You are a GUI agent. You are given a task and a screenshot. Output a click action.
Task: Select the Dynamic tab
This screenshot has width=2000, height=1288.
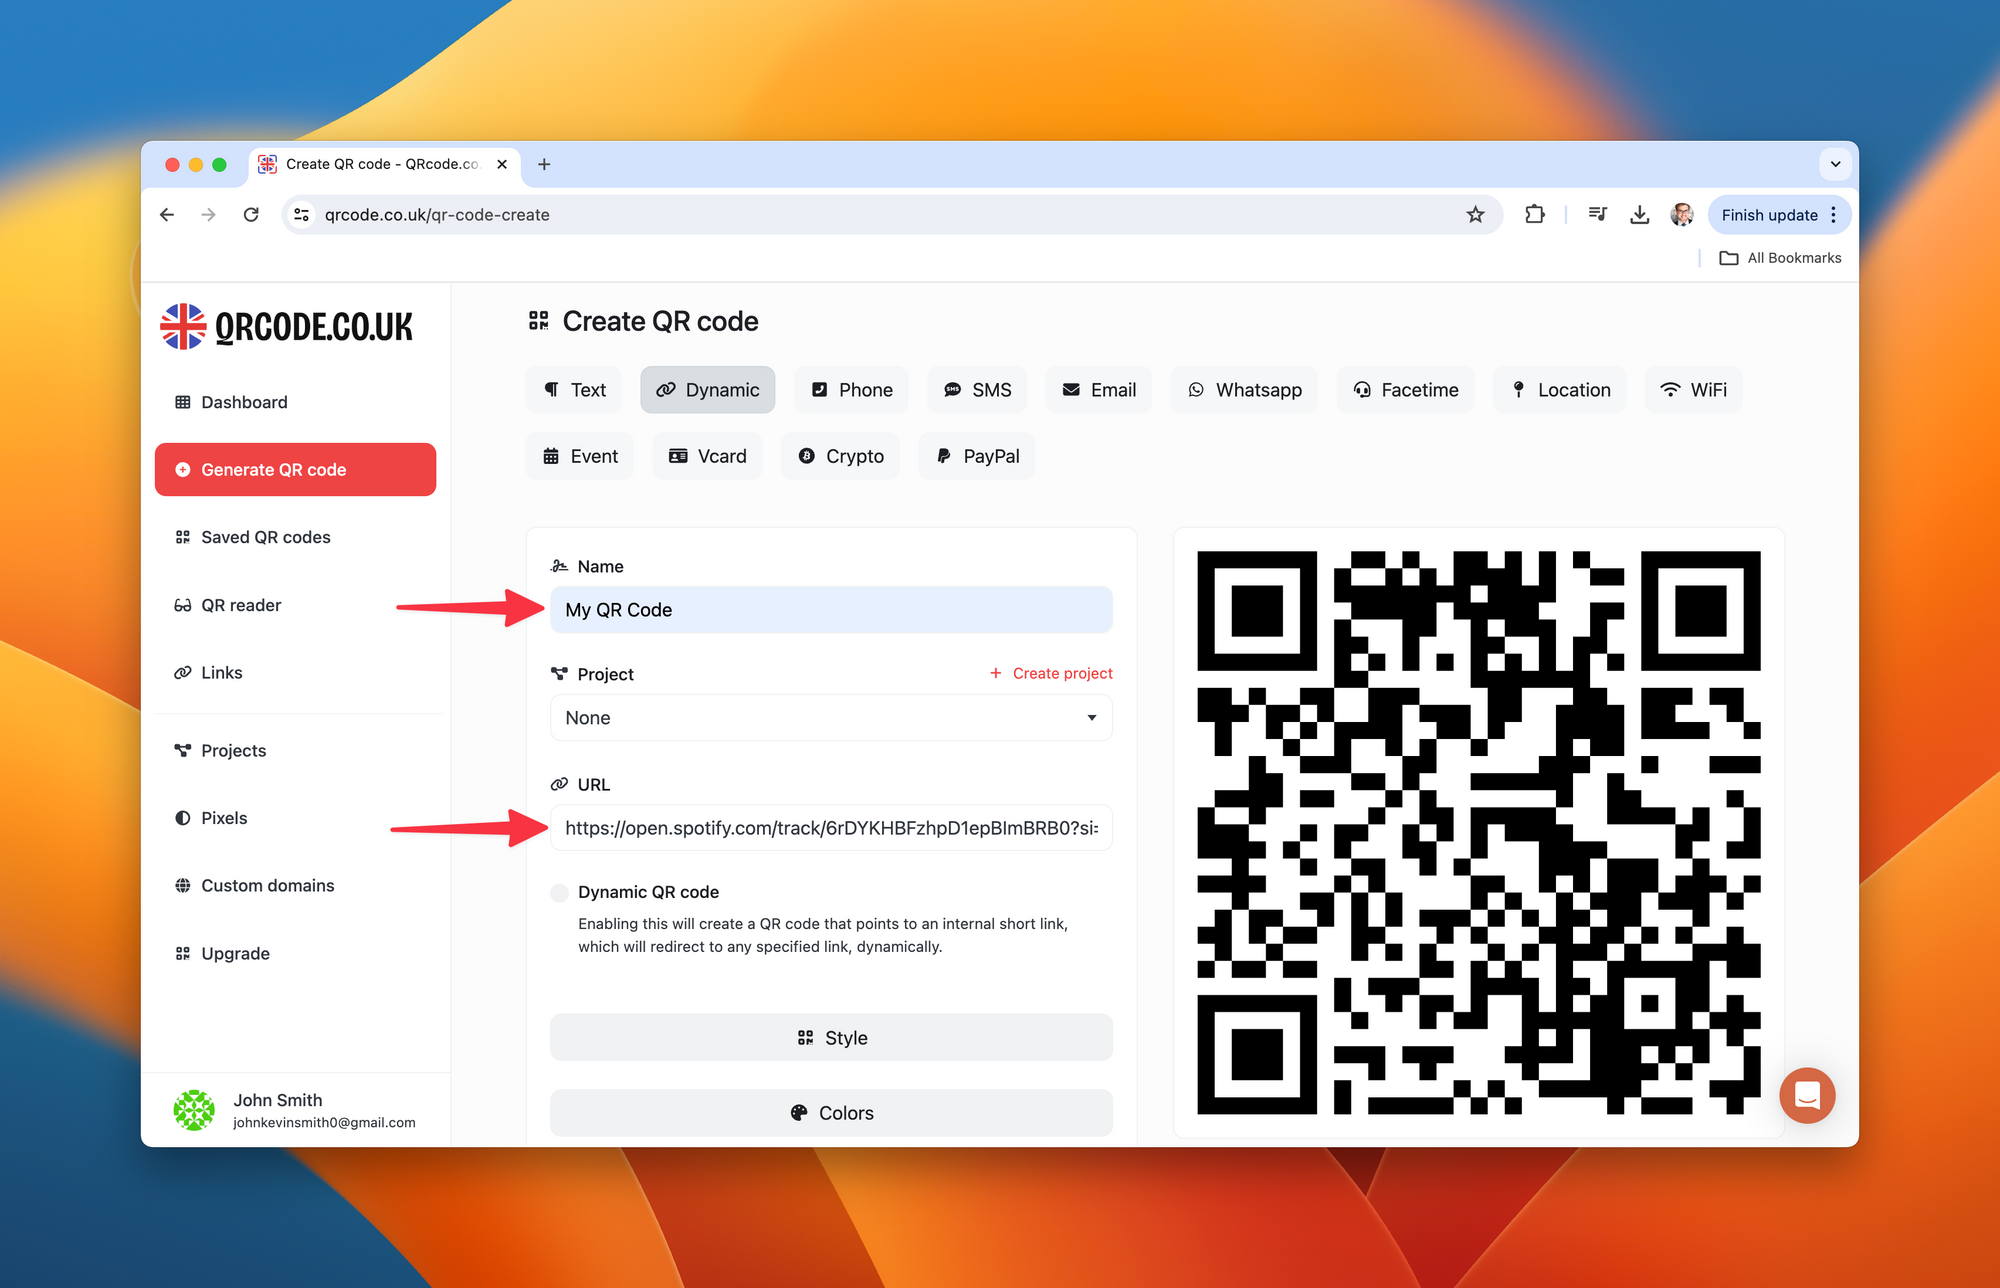[708, 389]
